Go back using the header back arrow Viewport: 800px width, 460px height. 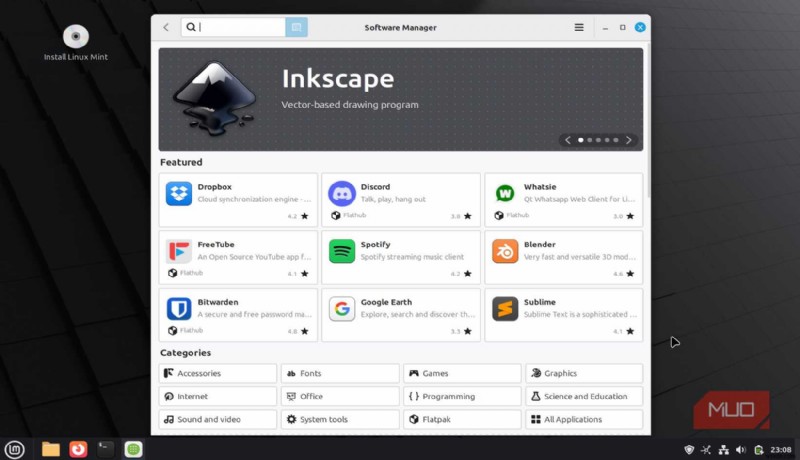tap(166, 28)
